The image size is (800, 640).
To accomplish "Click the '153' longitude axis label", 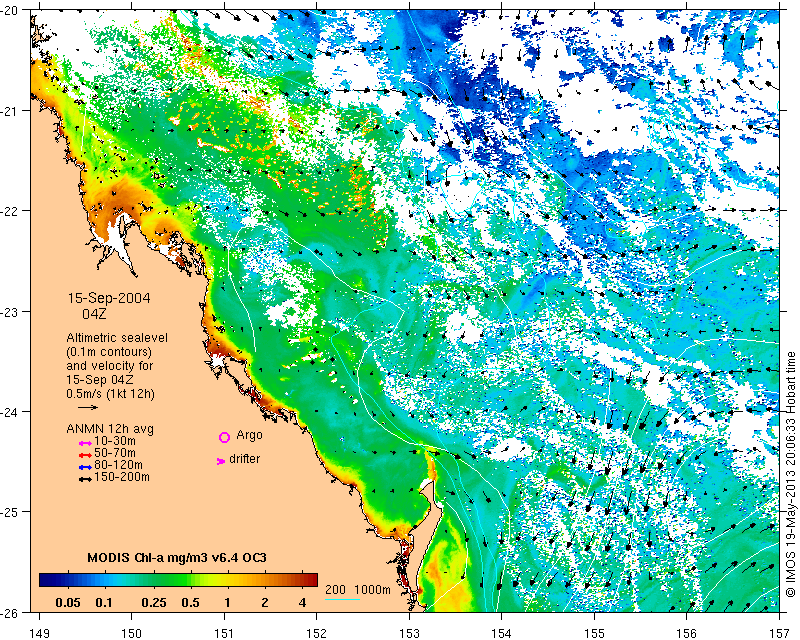I will [x=409, y=633].
